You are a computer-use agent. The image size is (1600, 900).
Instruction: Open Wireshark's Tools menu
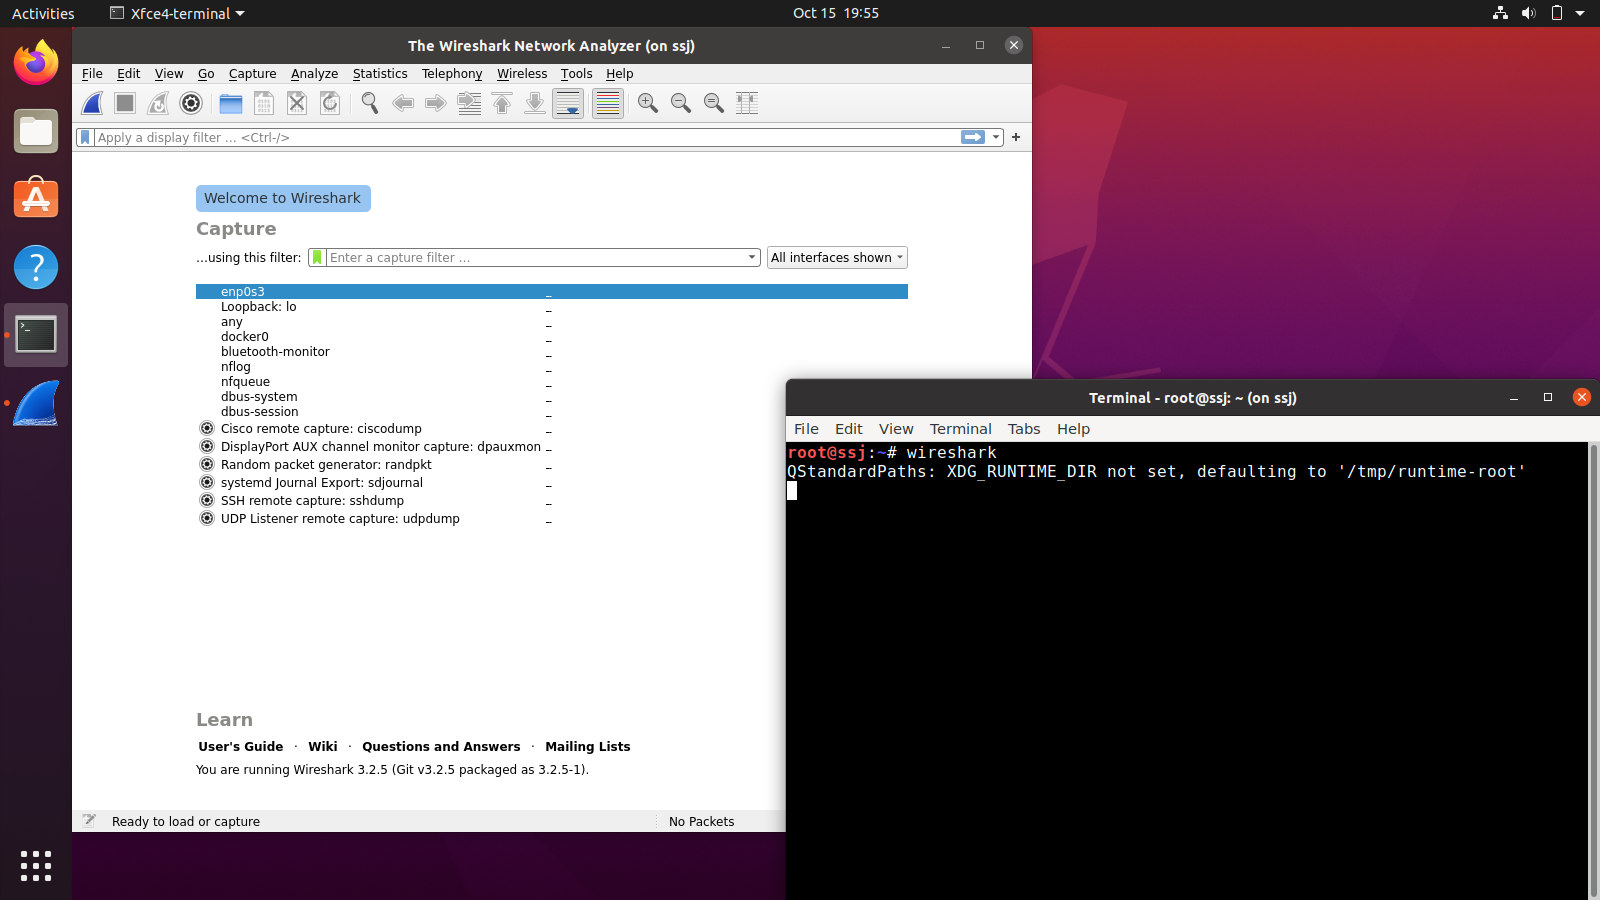pos(577,74)
